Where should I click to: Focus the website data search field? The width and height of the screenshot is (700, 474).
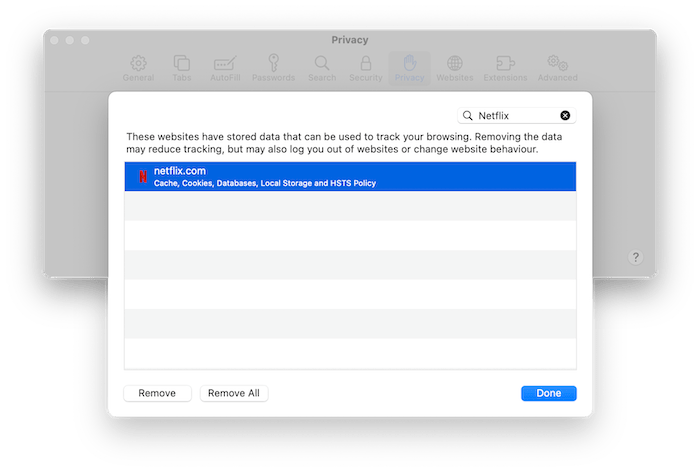(517, 116)
